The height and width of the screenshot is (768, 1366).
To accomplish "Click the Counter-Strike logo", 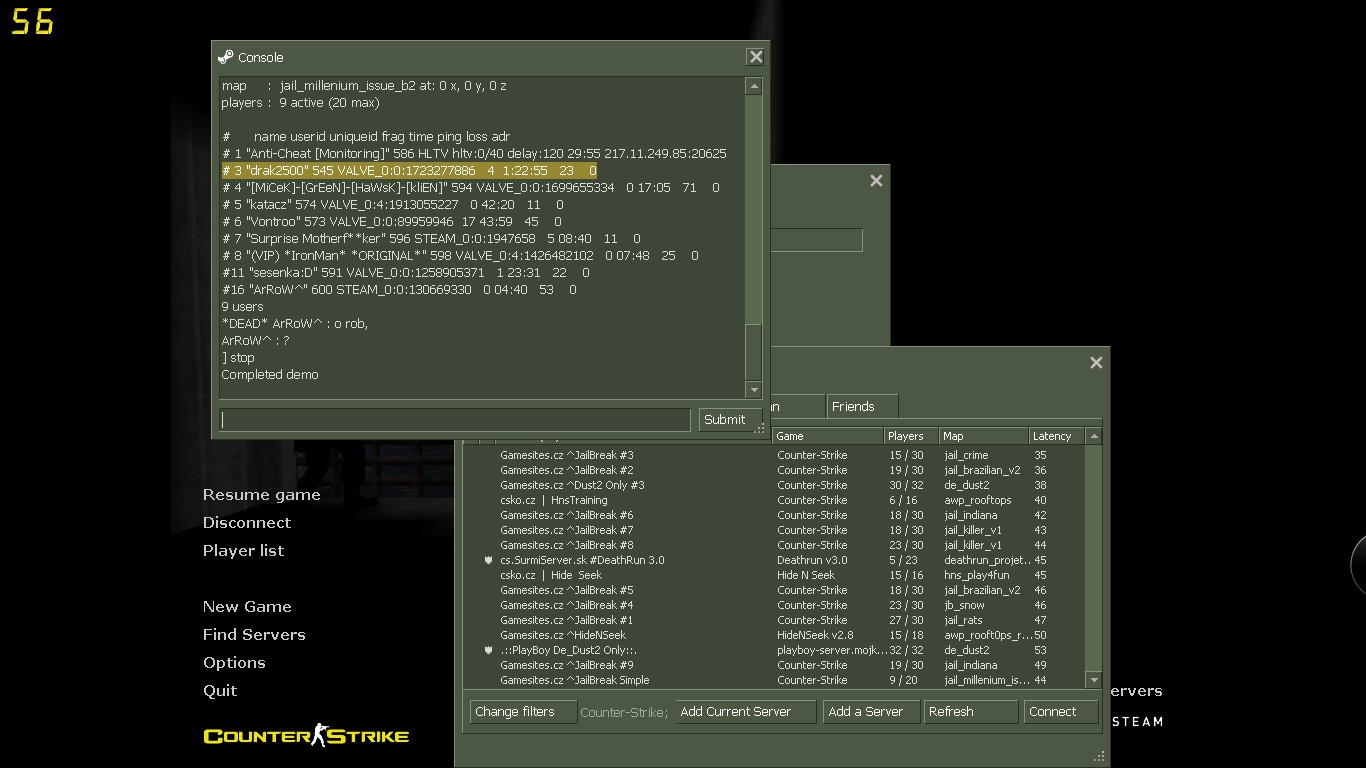I will pos(306,736).
